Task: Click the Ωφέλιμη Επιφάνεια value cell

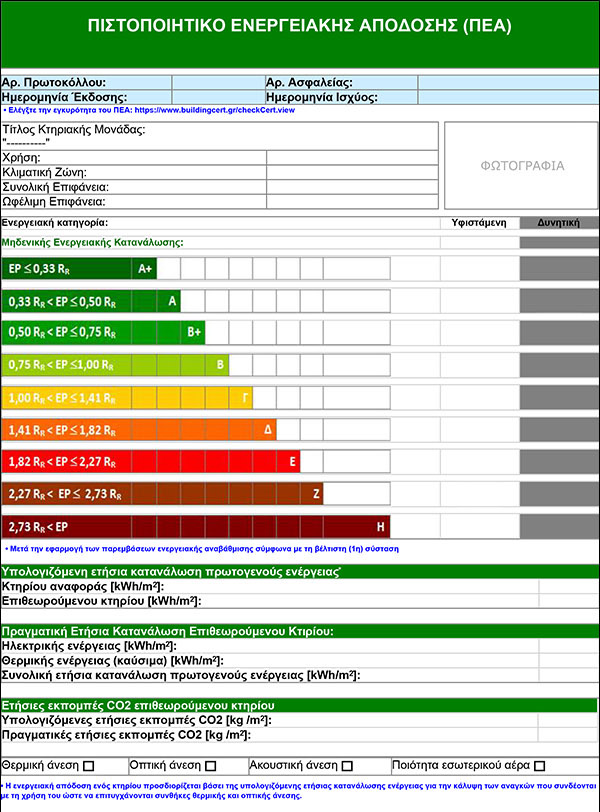Action: click(352, 201)
